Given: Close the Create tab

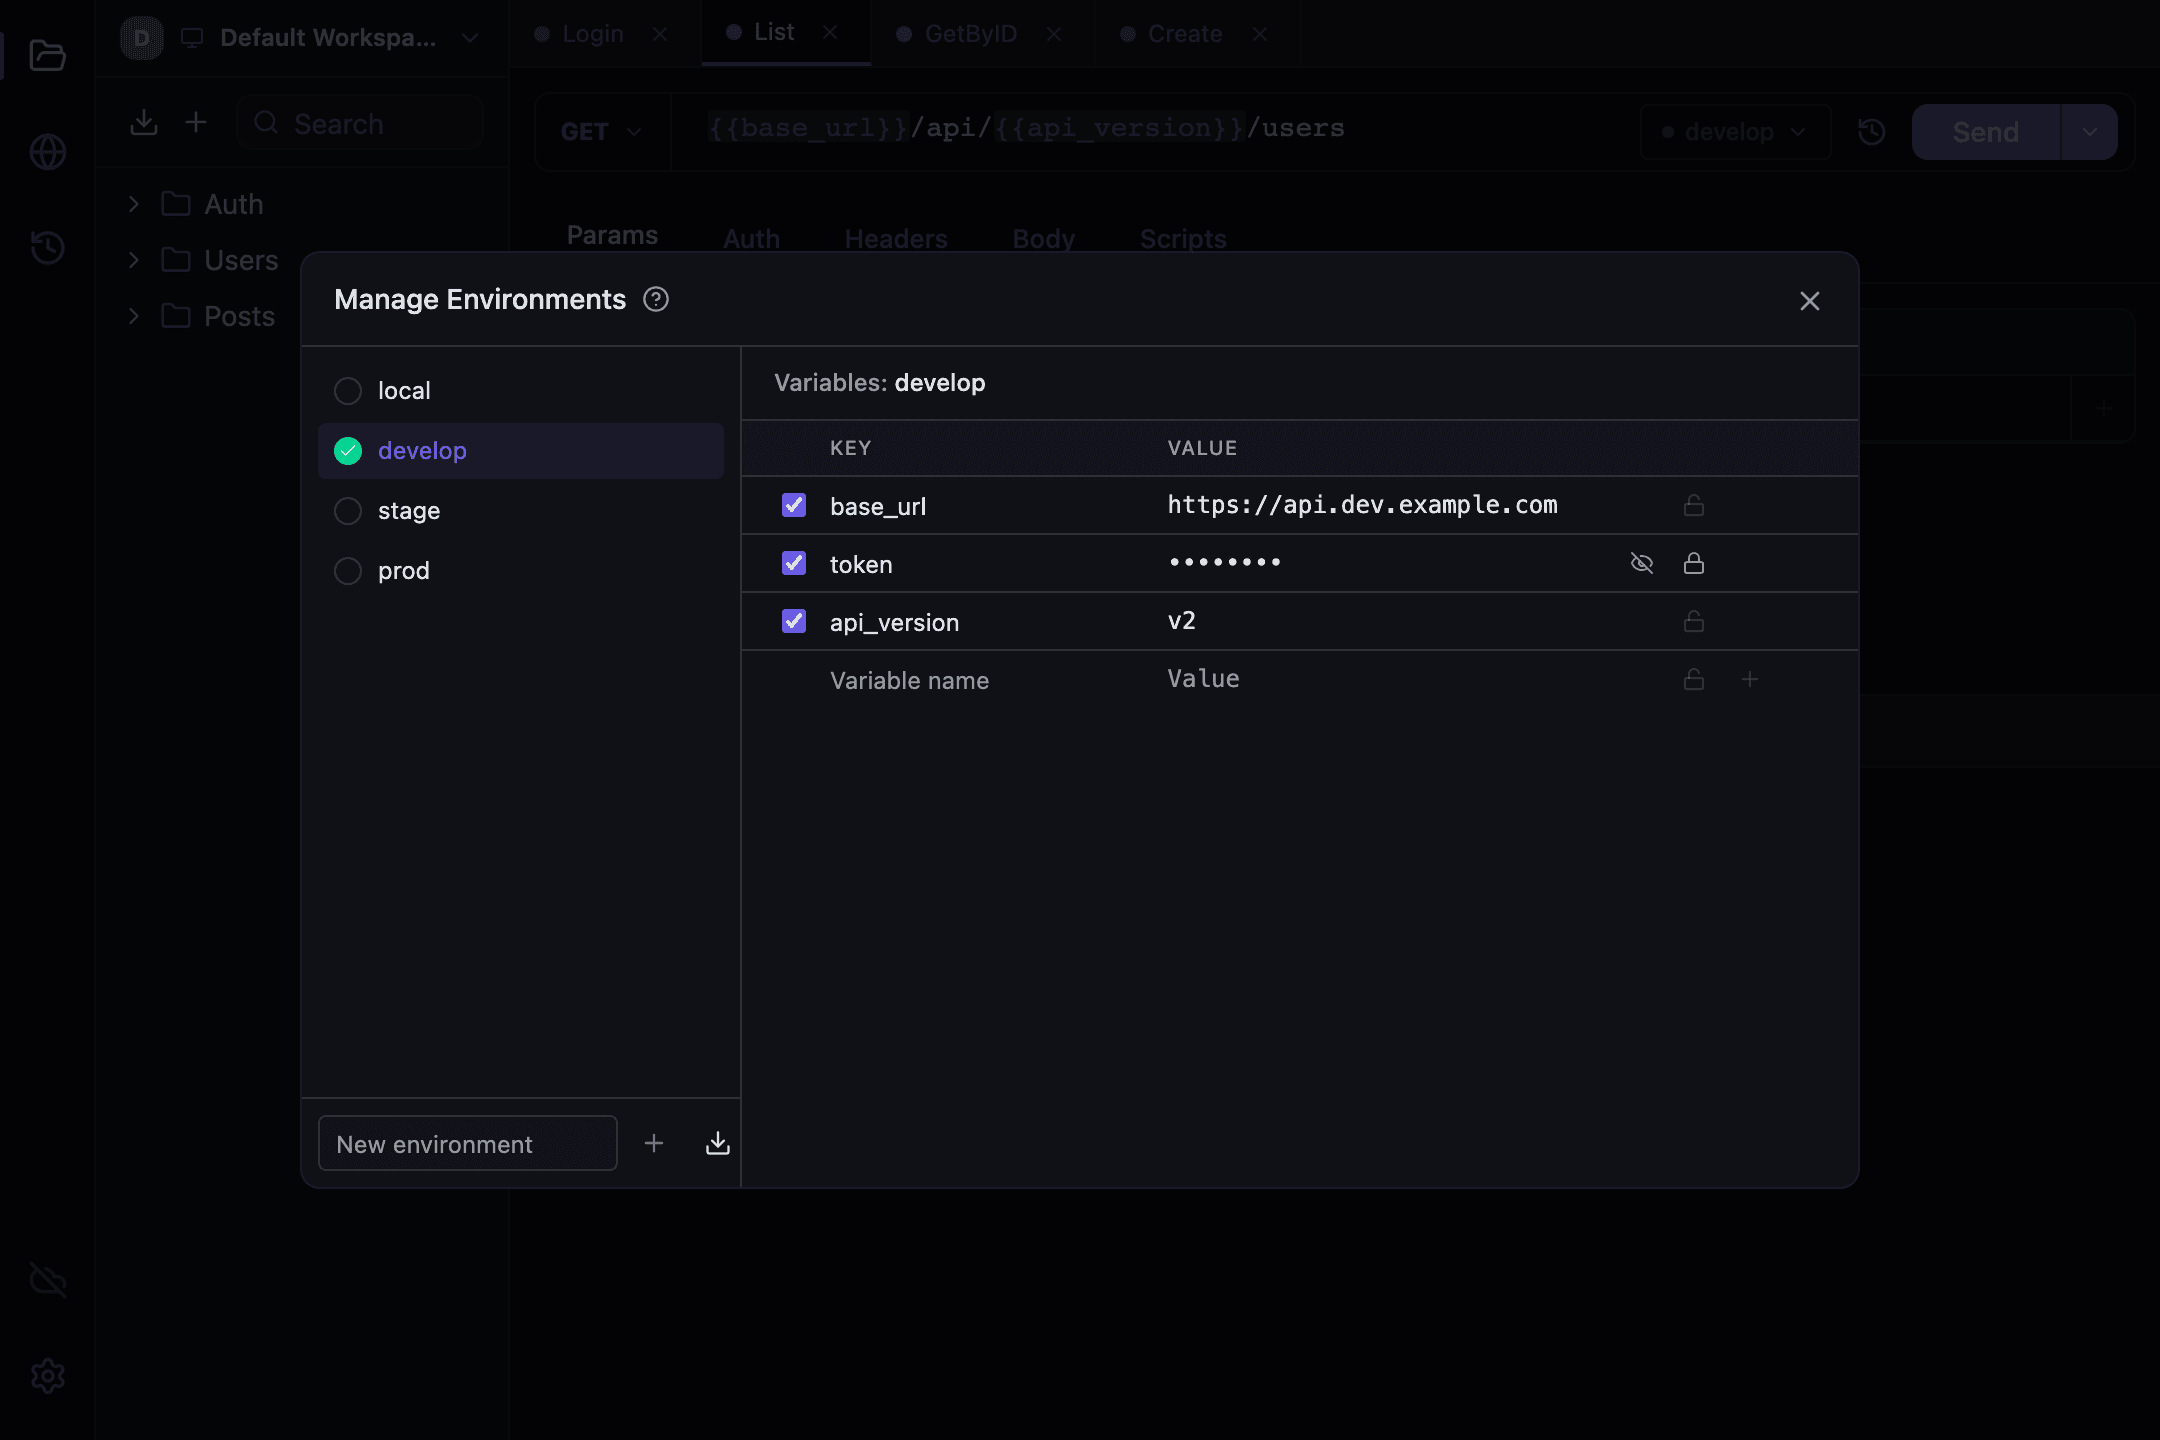Looking at the screenshot, I should 1260,34.
